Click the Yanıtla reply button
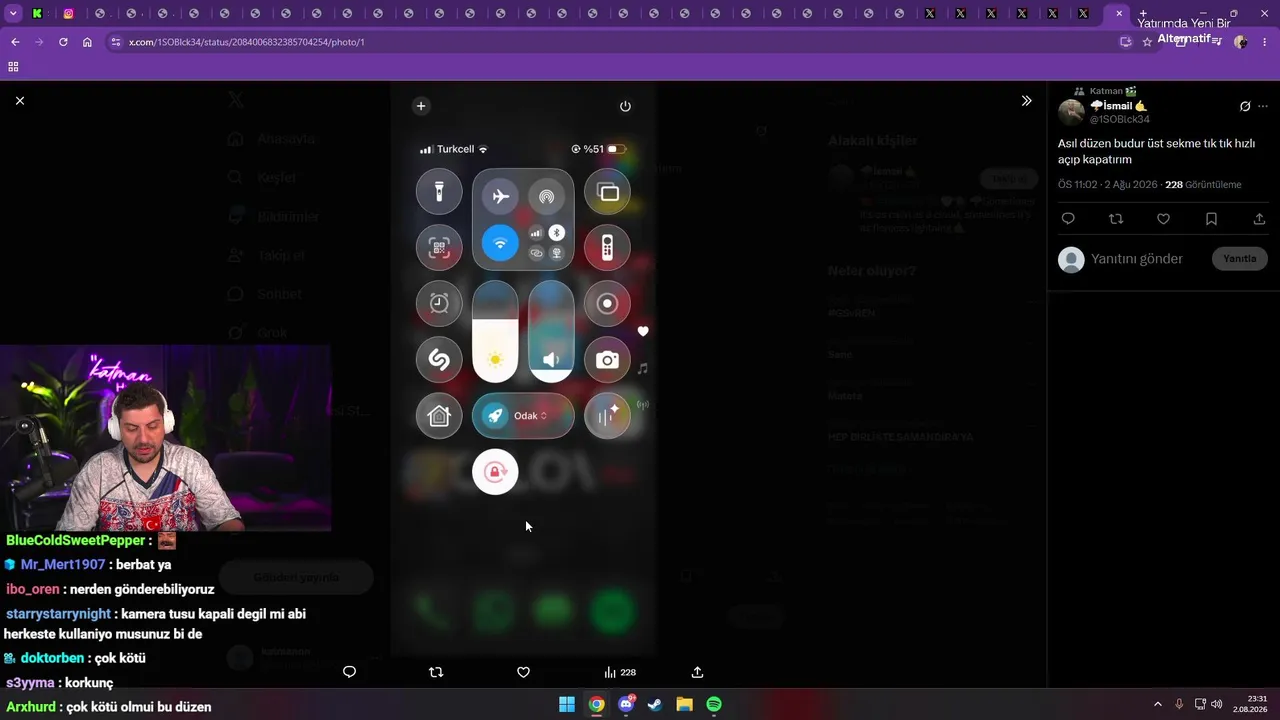The width and height of the screenshot is (1280, 720). pyautogui.click(x=1240, y=259)
